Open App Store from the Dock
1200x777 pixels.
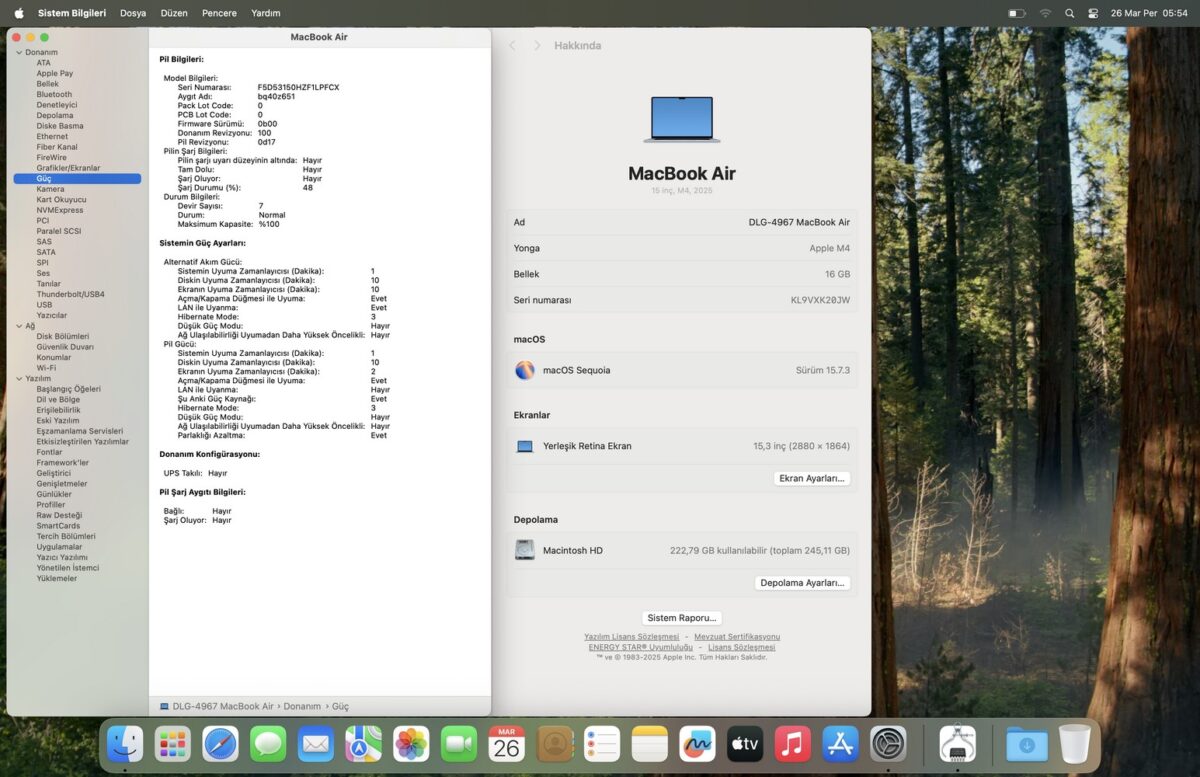tap(840, 744)
